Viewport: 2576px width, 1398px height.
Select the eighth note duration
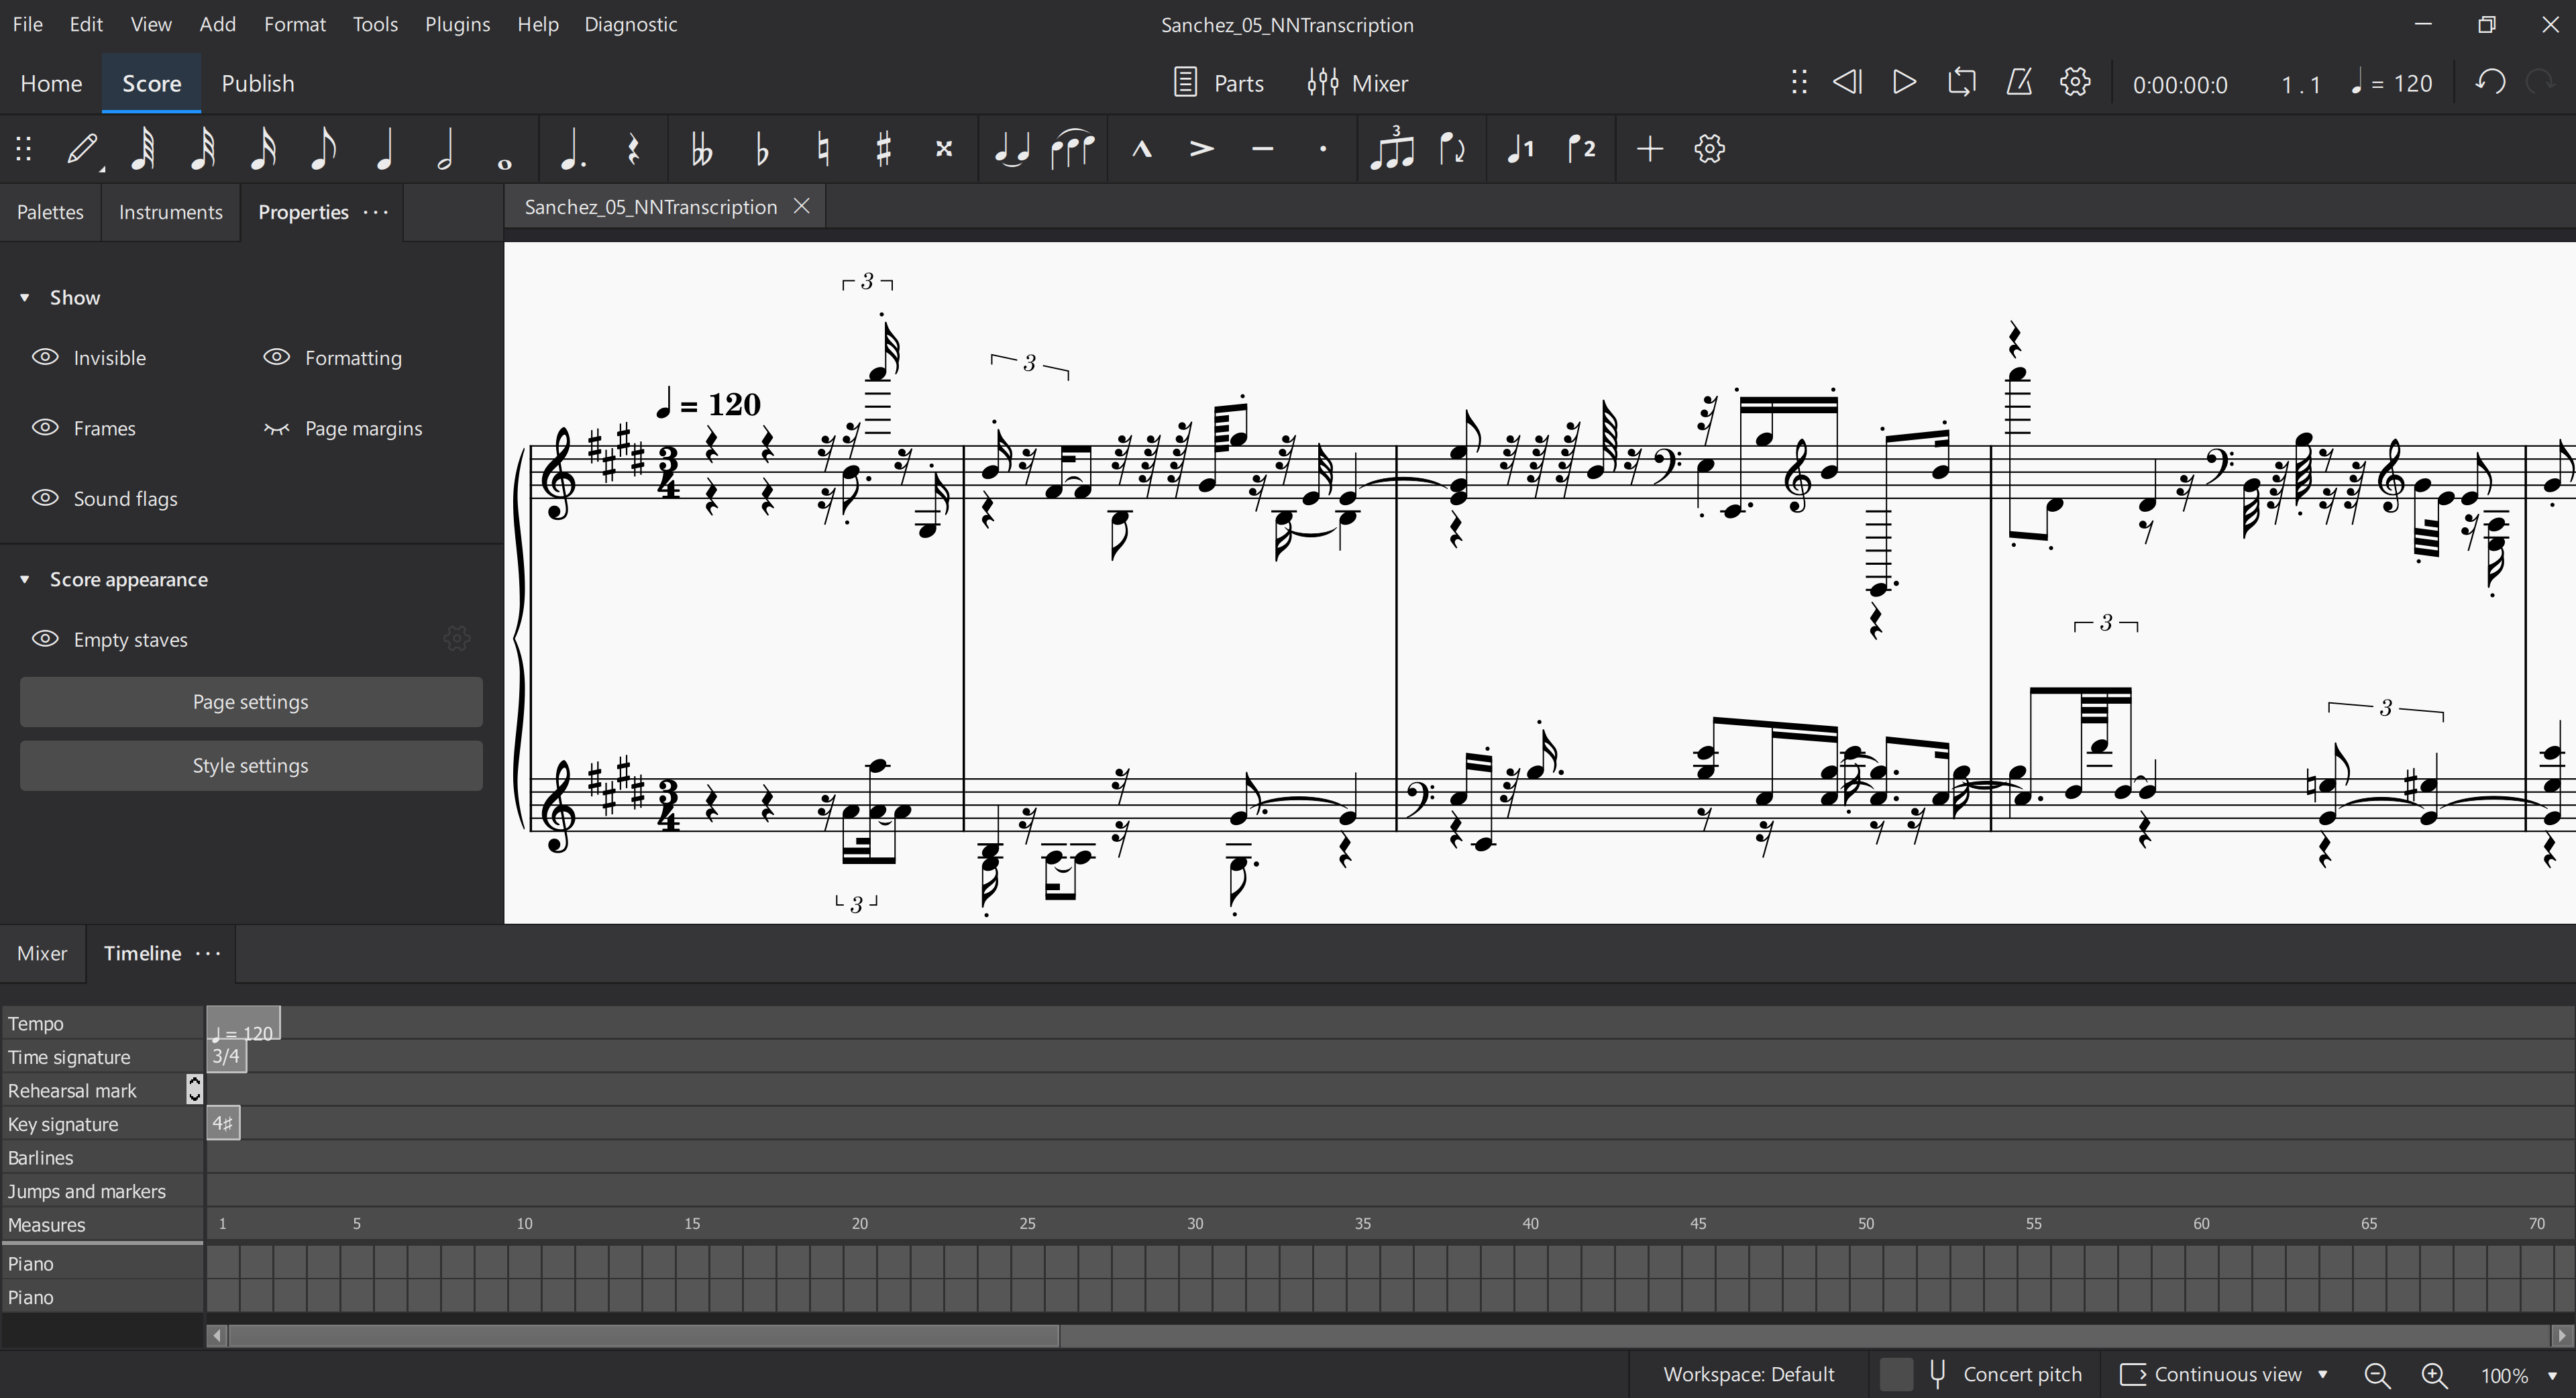click(x=322, y=149)
